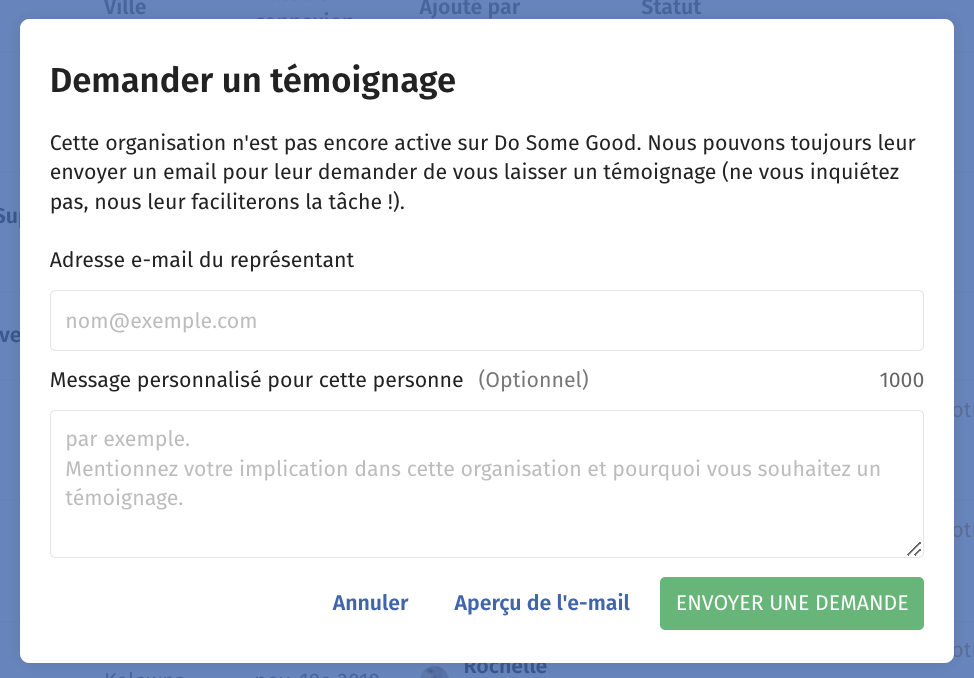Click the partially hidden Kelowna city cell
Screen dimensions: 974x678
tap(144, 674)
